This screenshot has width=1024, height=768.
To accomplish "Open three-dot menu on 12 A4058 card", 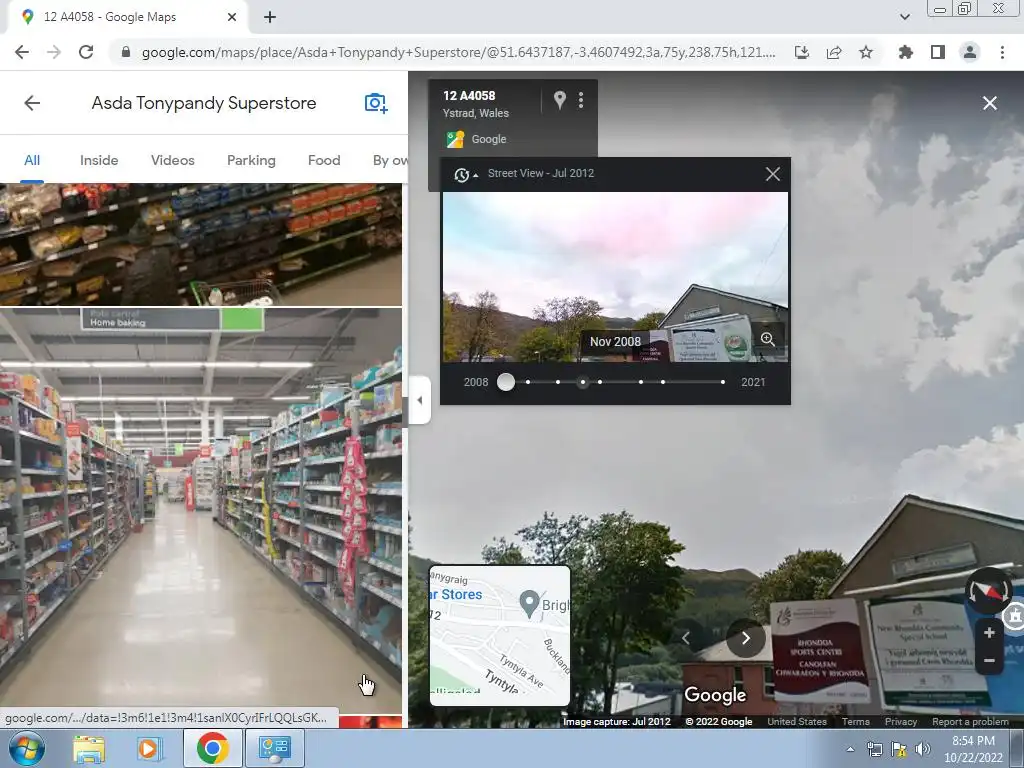I will 581,100.
